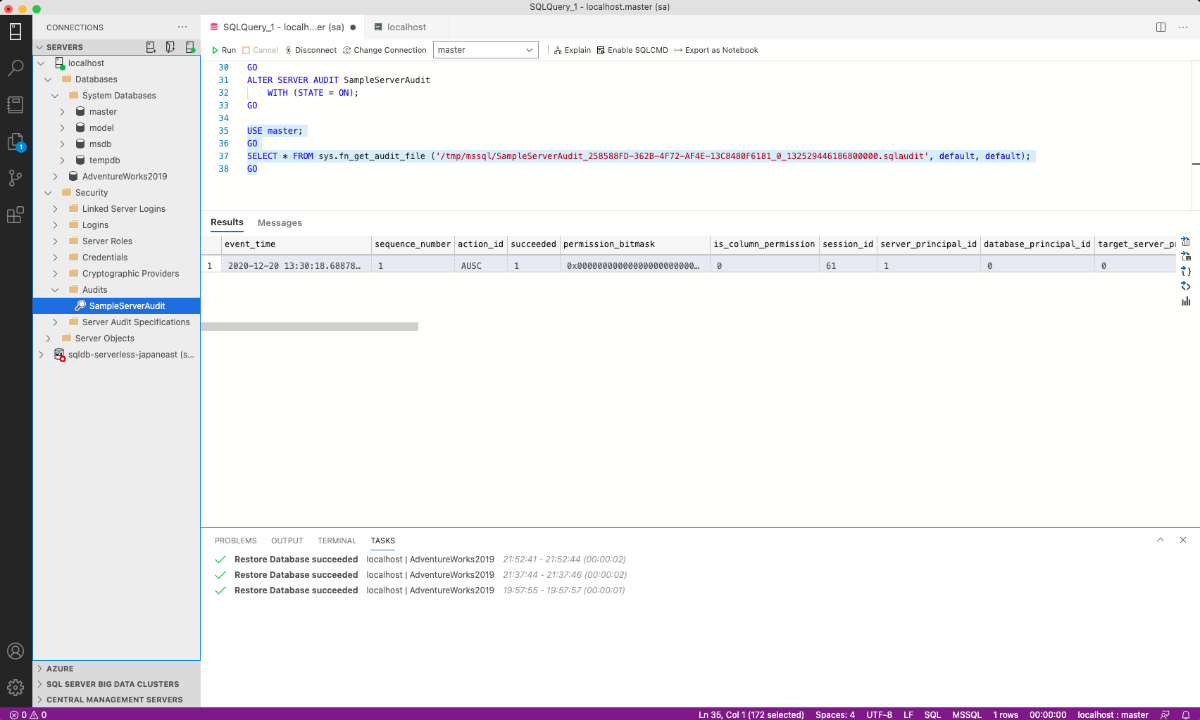Collapse the System Databases folder

pos(55,96)
